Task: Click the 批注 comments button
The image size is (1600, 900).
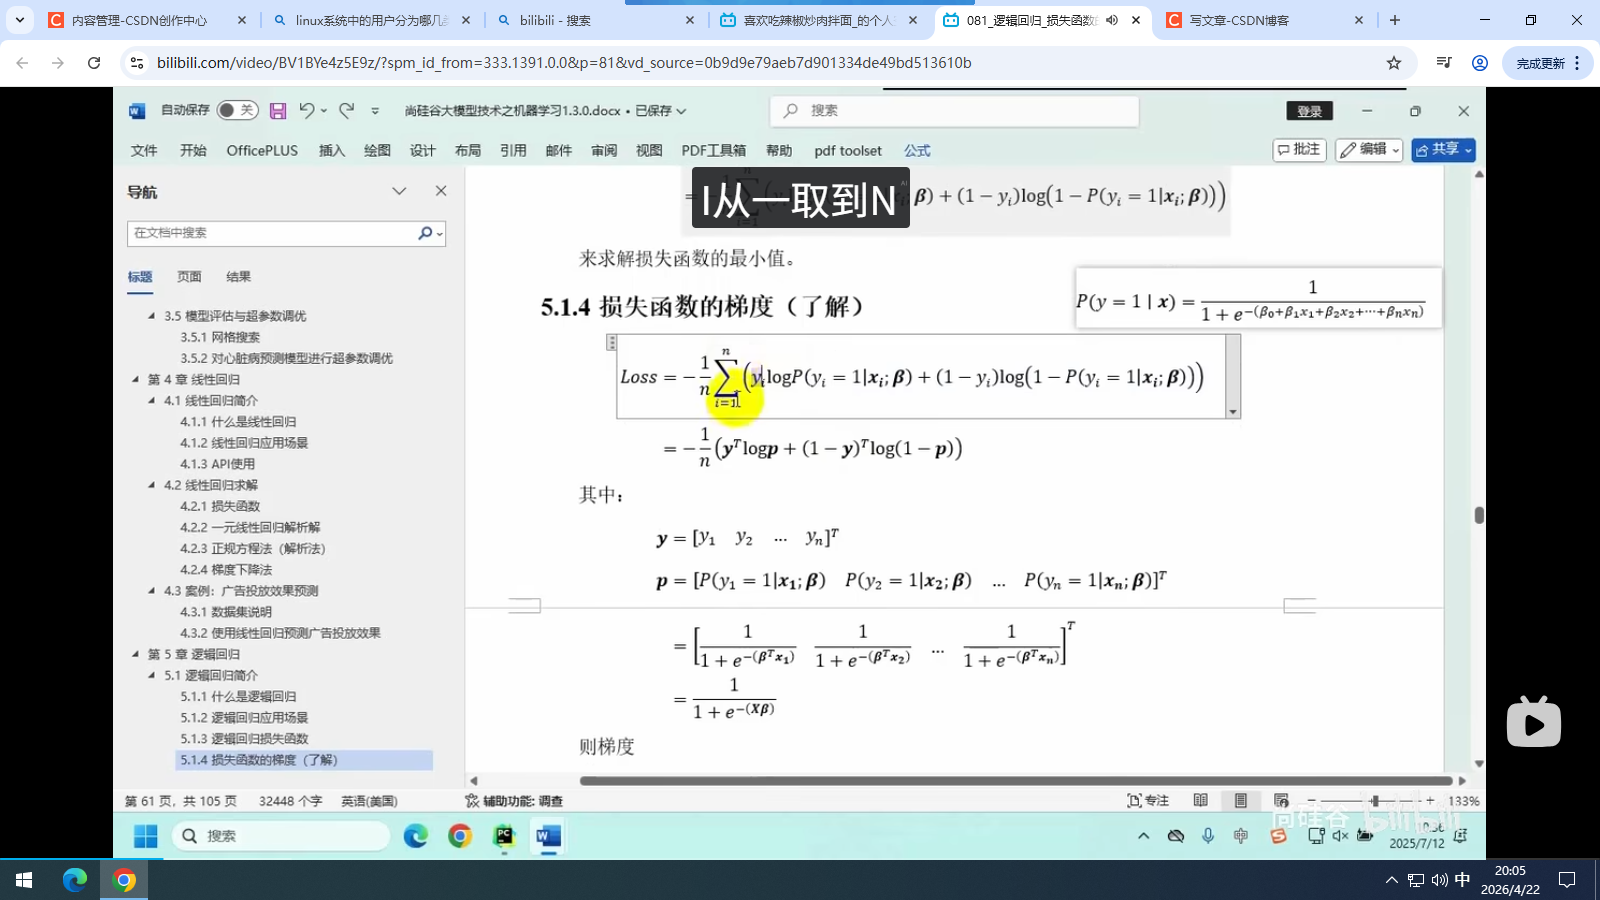Action: 1299,149
